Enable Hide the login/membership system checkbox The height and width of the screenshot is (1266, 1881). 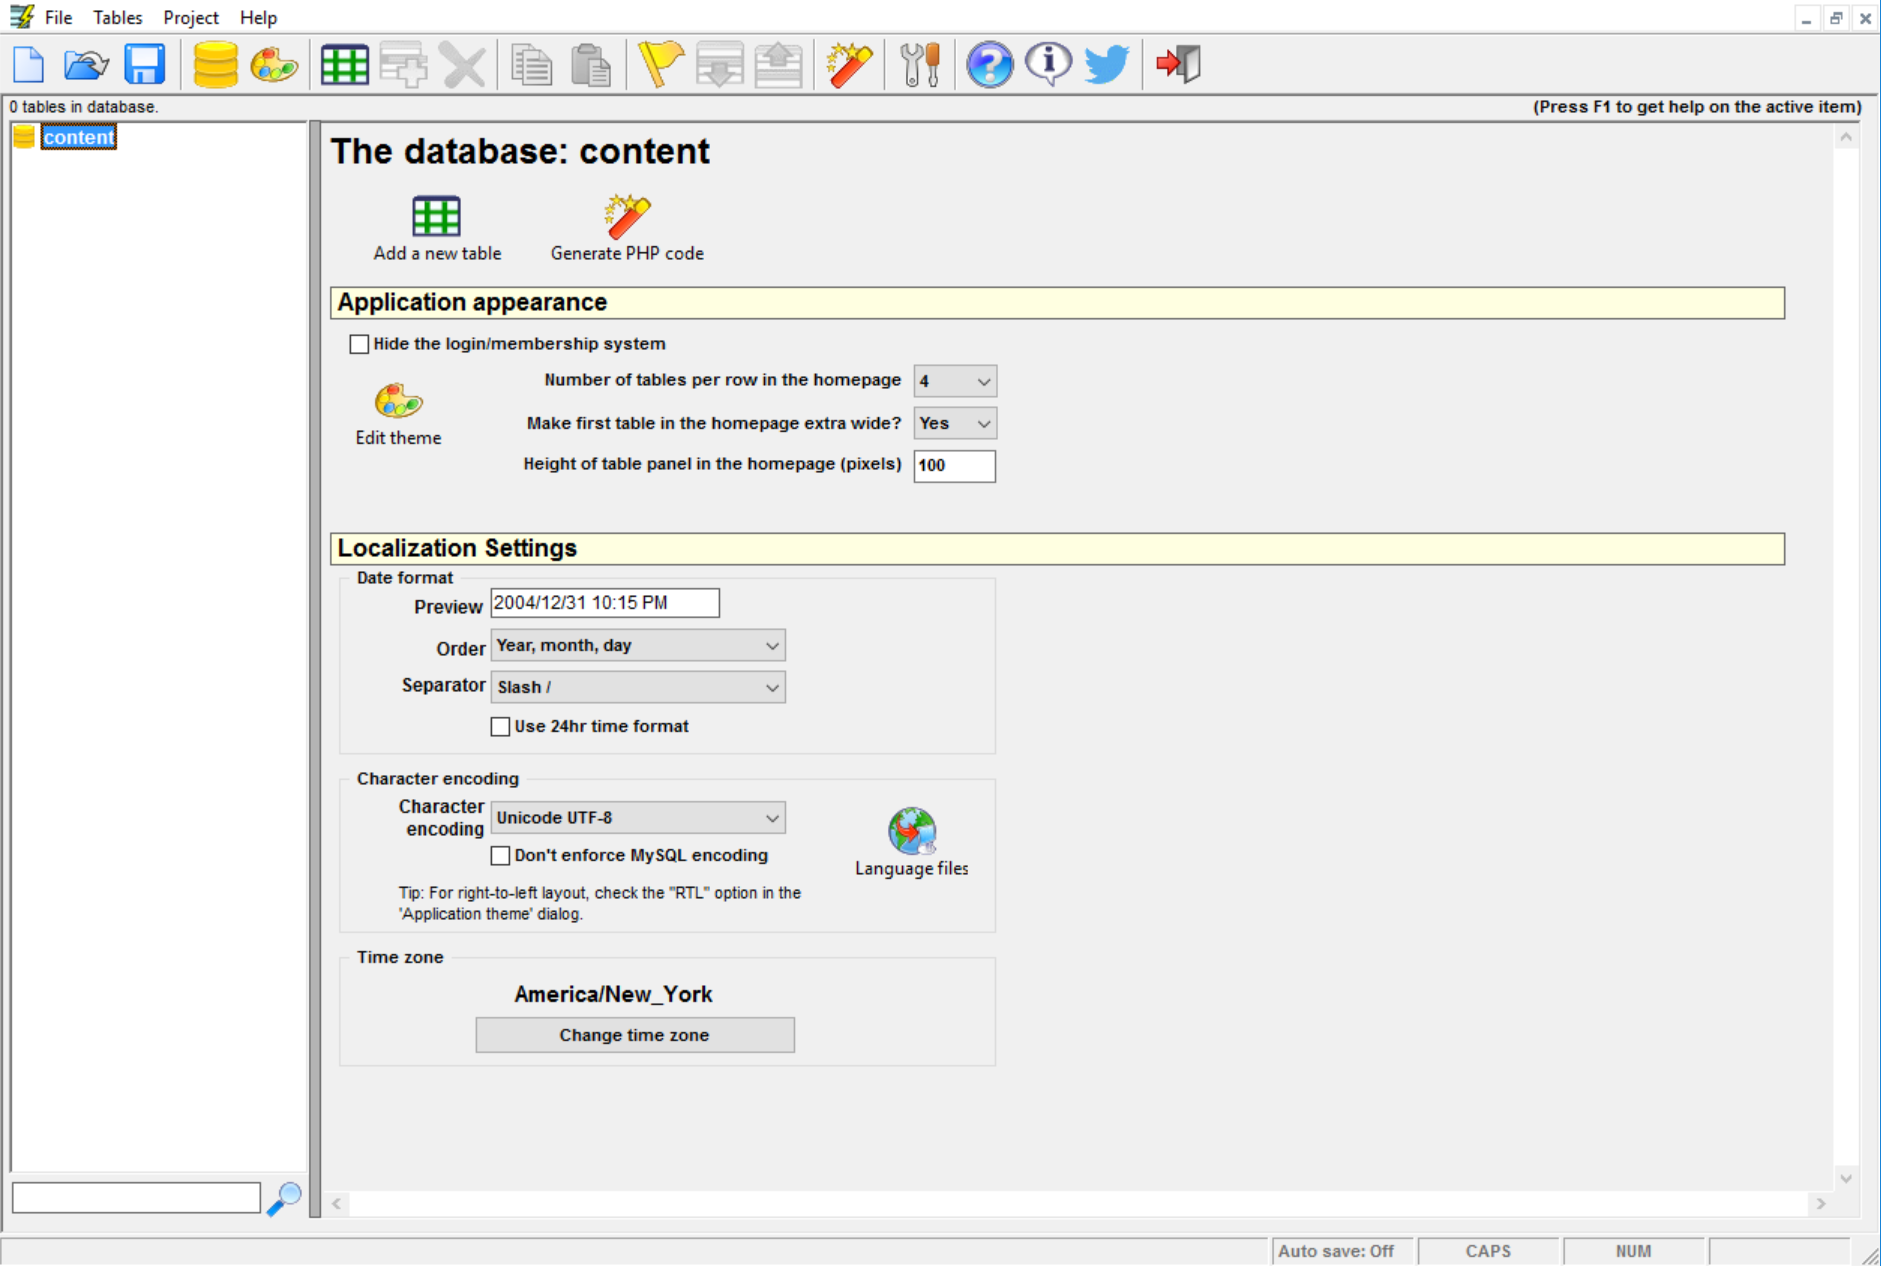(x=360, y=344)
